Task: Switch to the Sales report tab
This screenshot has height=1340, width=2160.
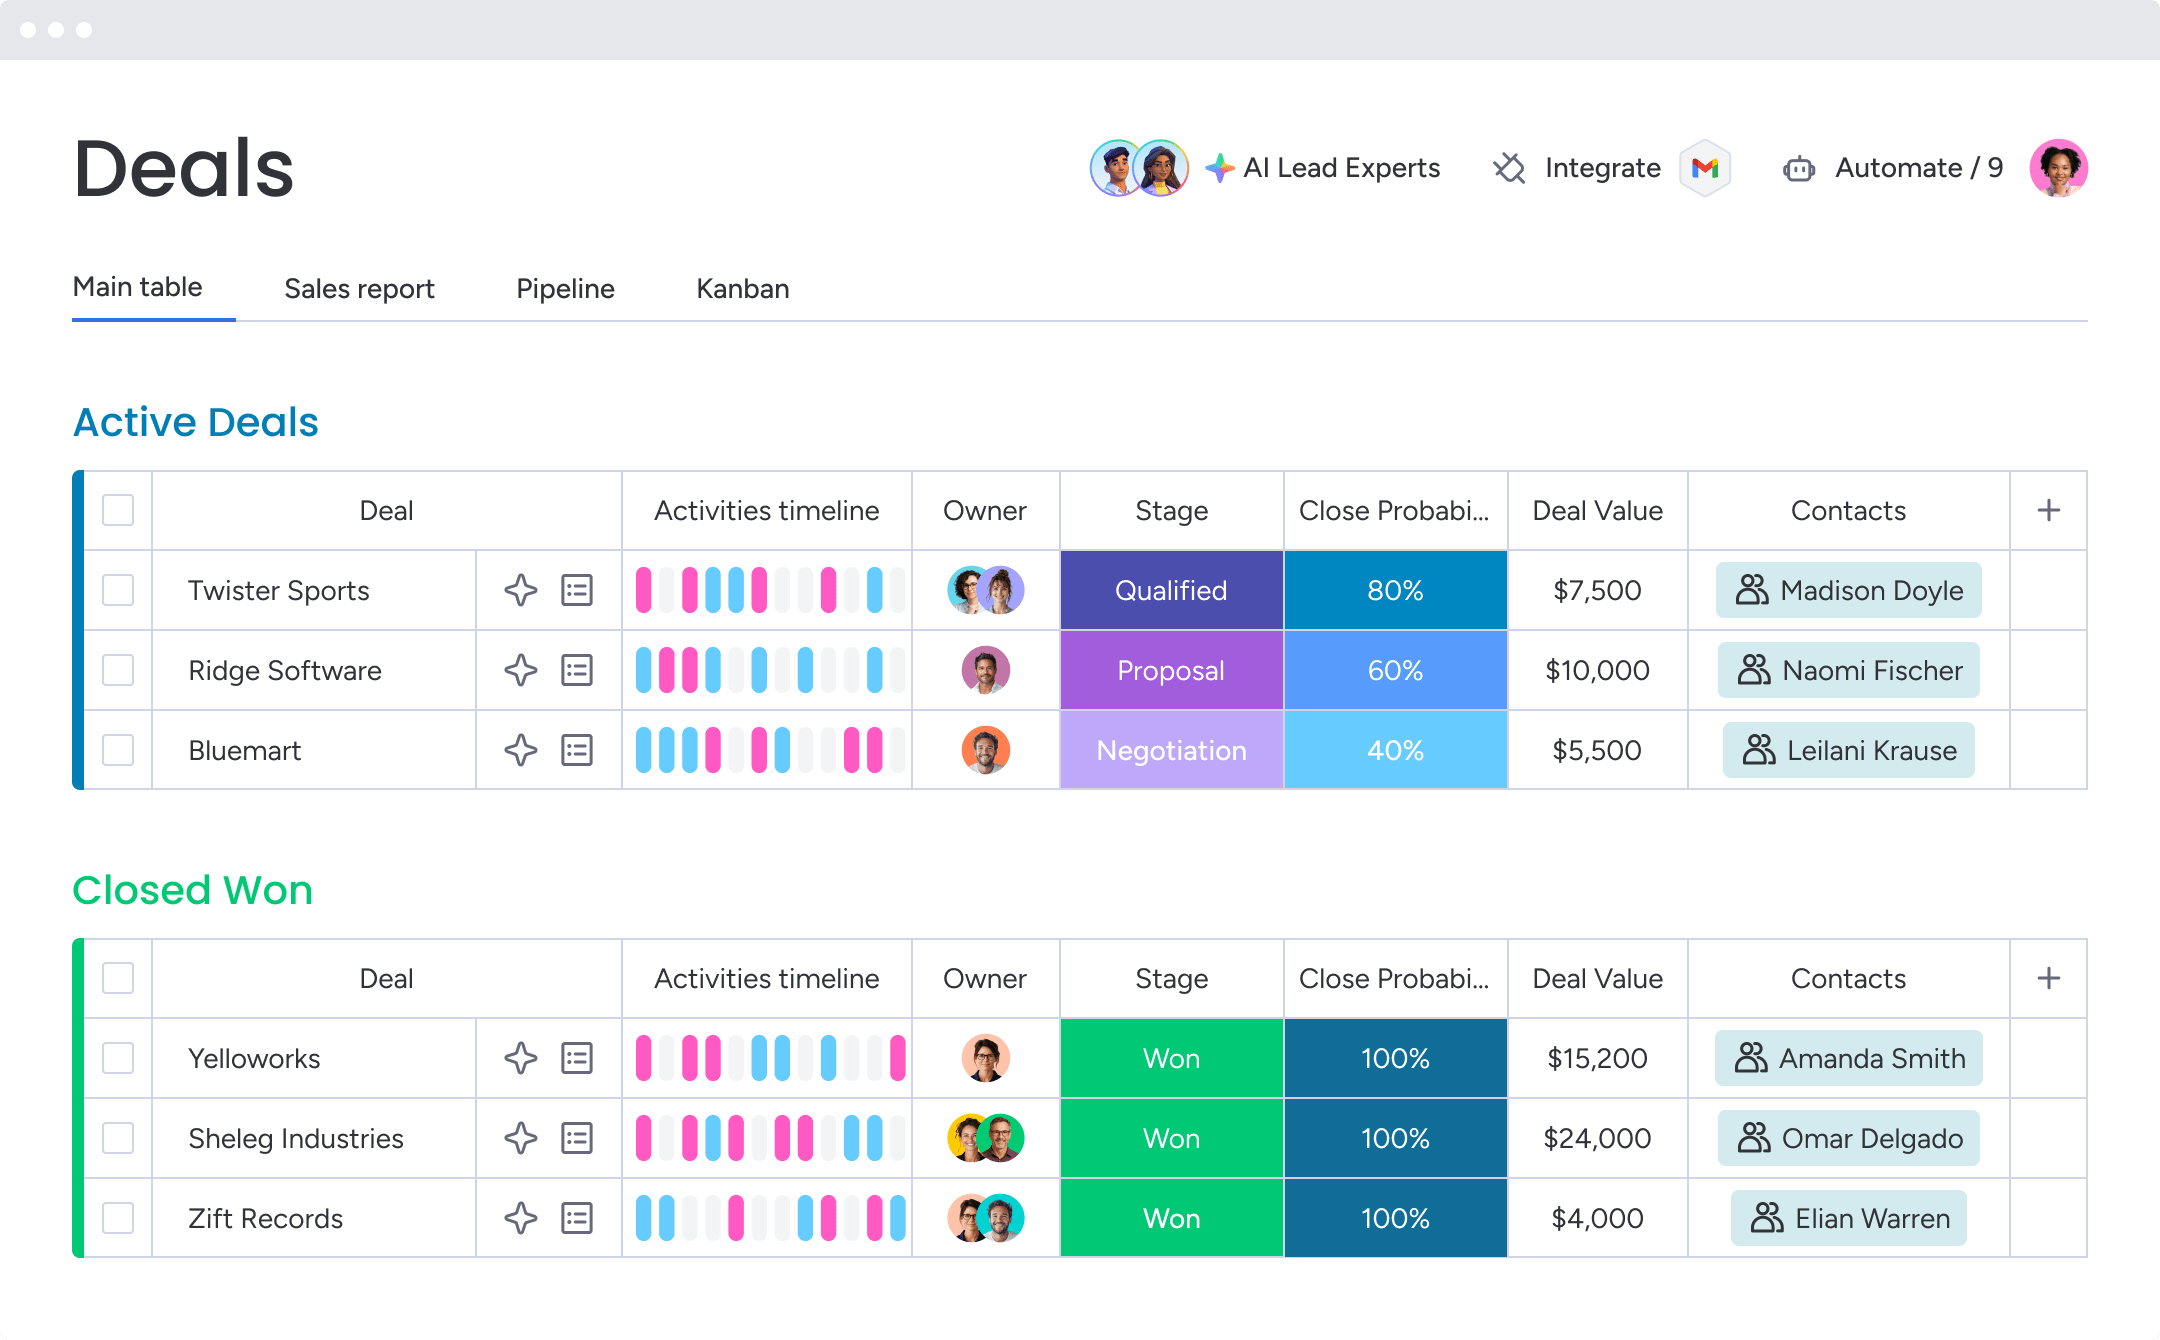Action: (359, 289)
